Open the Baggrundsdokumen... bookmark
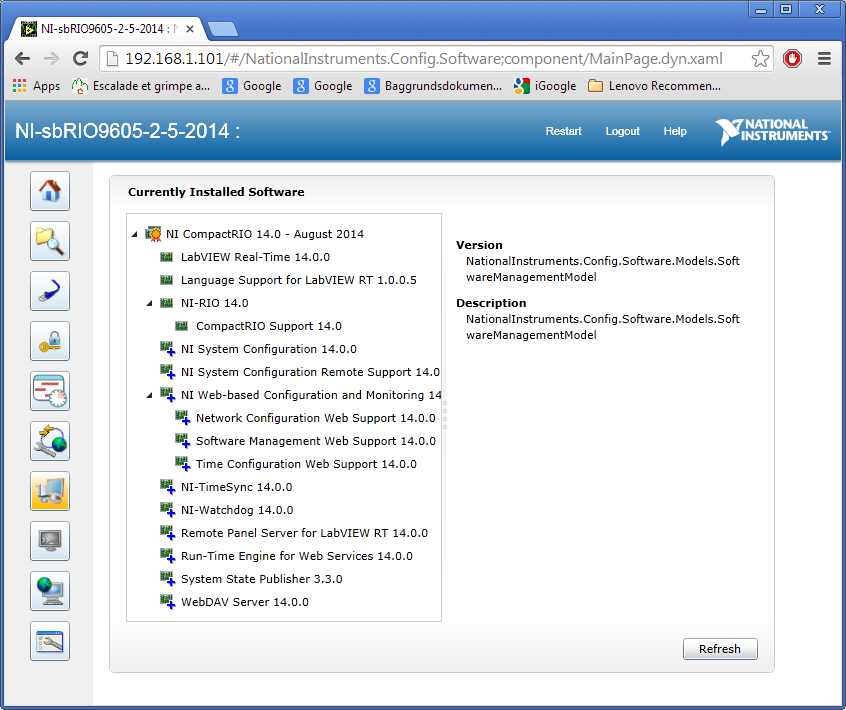 (433, 86)
